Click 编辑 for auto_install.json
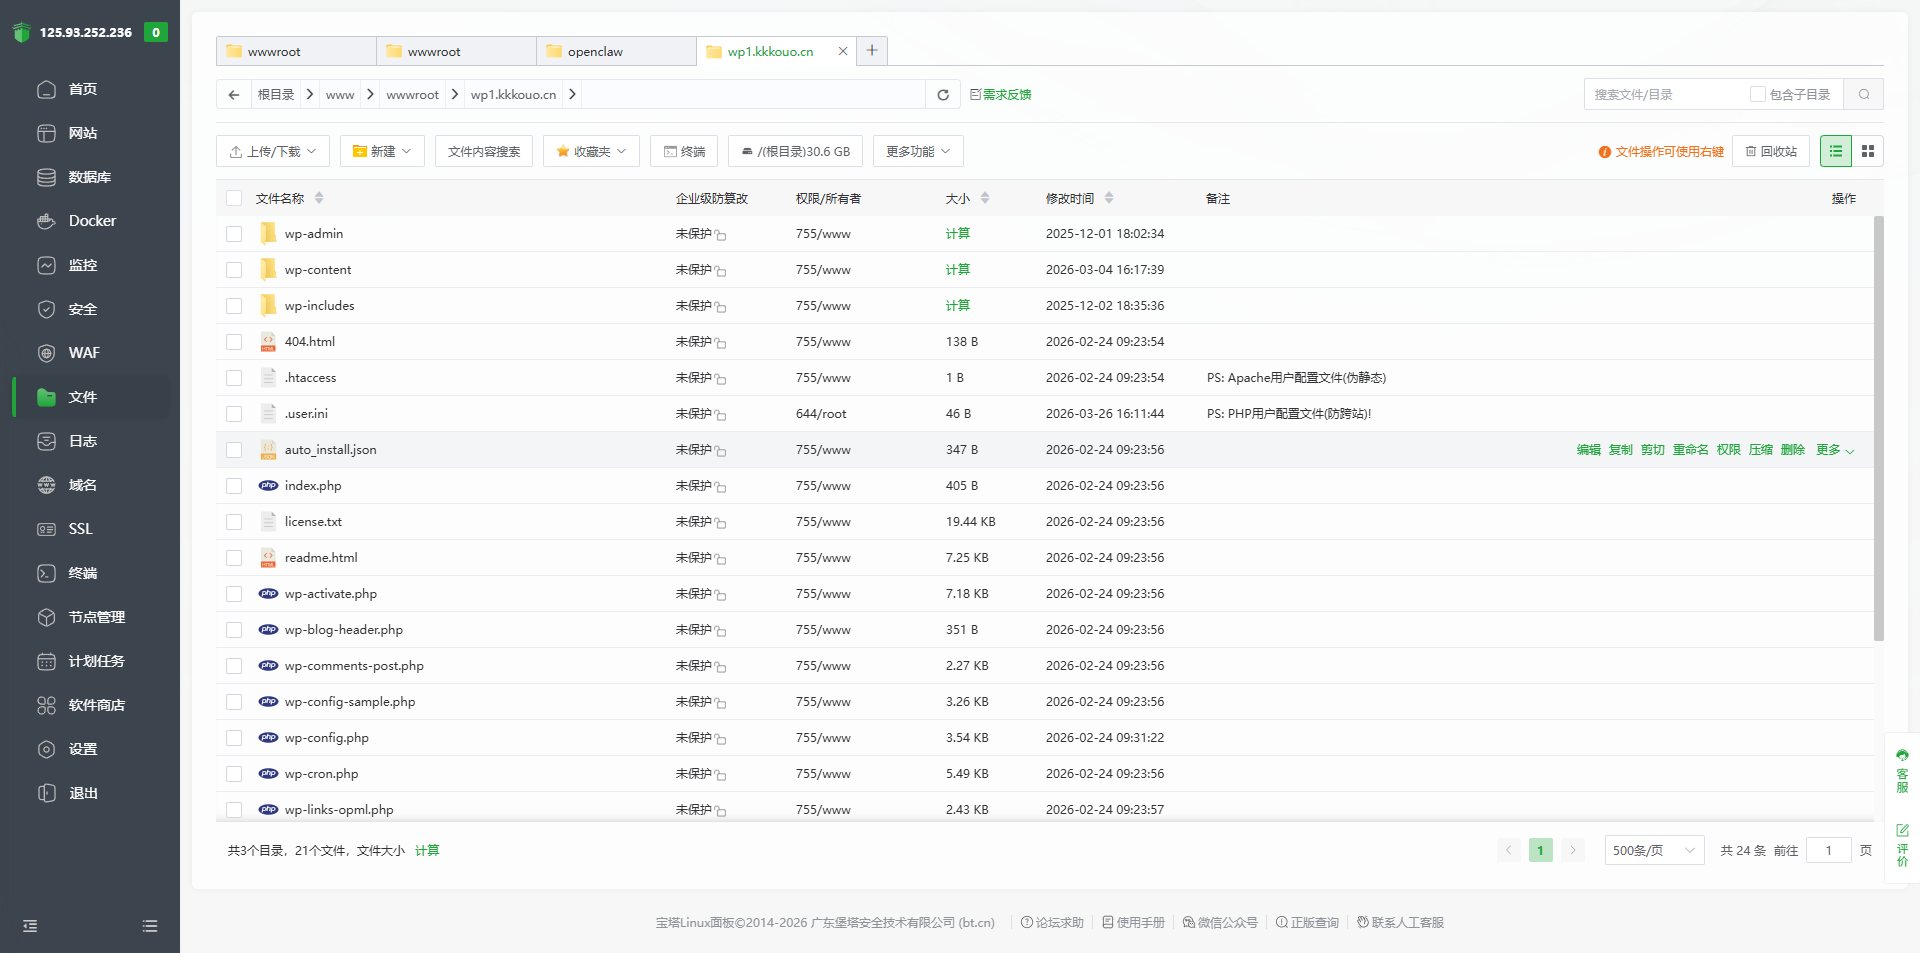Image resolution: width=1920 pixels, height=953 pixels. pyautogui.click(x=1588, y=450)
